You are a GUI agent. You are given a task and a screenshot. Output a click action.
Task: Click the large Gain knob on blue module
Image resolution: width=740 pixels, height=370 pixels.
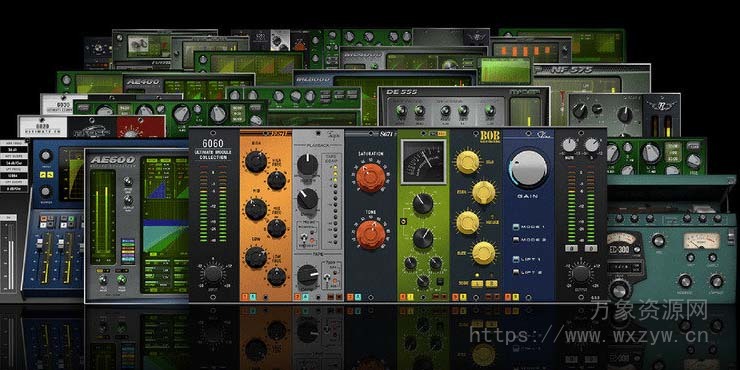point(528,169)
